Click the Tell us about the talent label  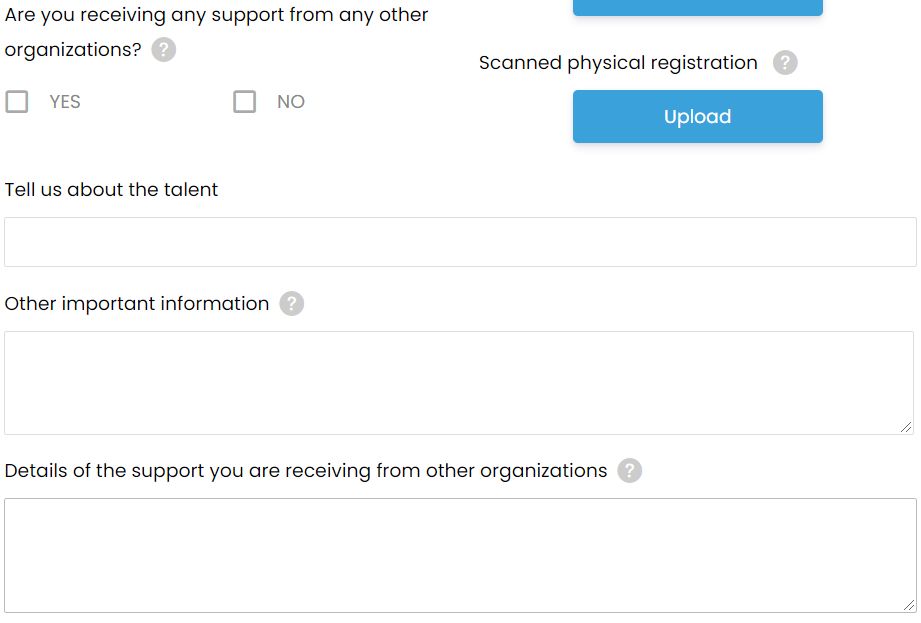pyautogui.click(x=111, y=190)
